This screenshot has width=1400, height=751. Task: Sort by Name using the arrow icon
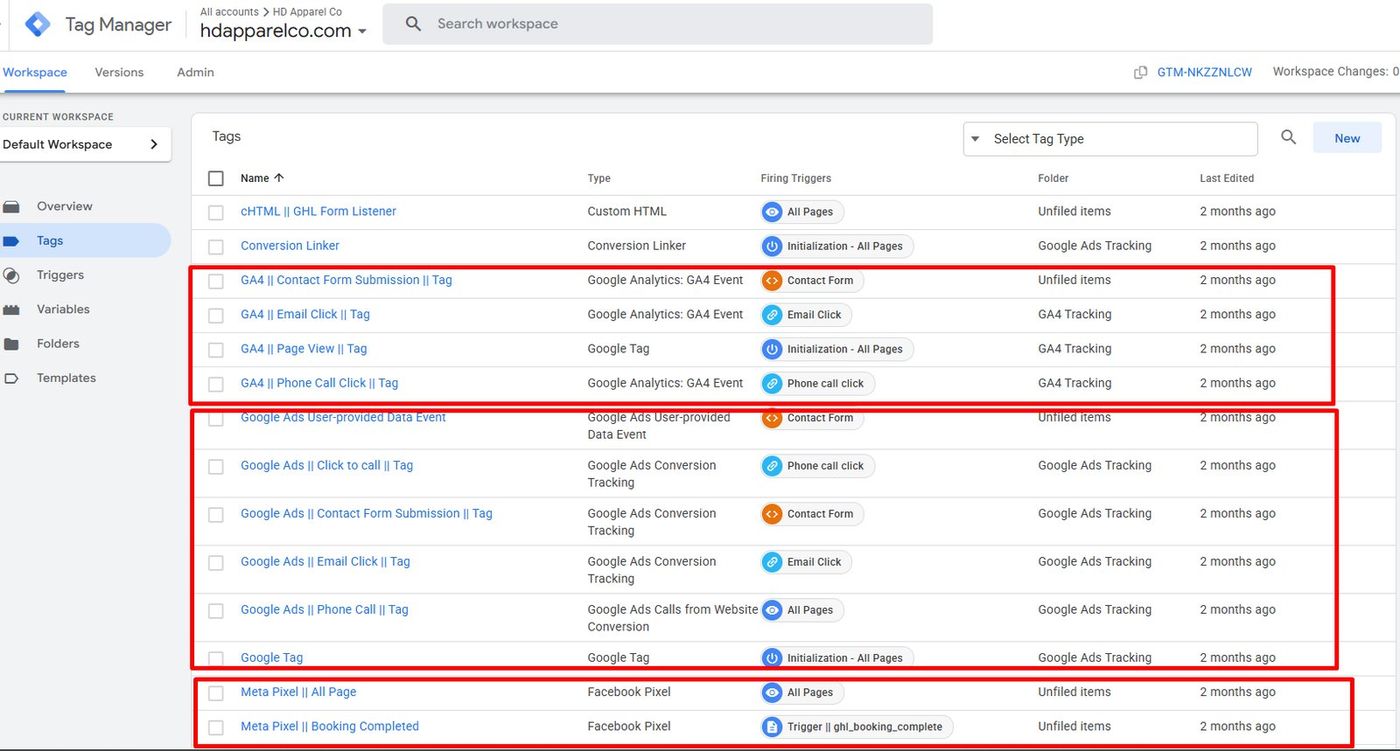coord(279,178)
